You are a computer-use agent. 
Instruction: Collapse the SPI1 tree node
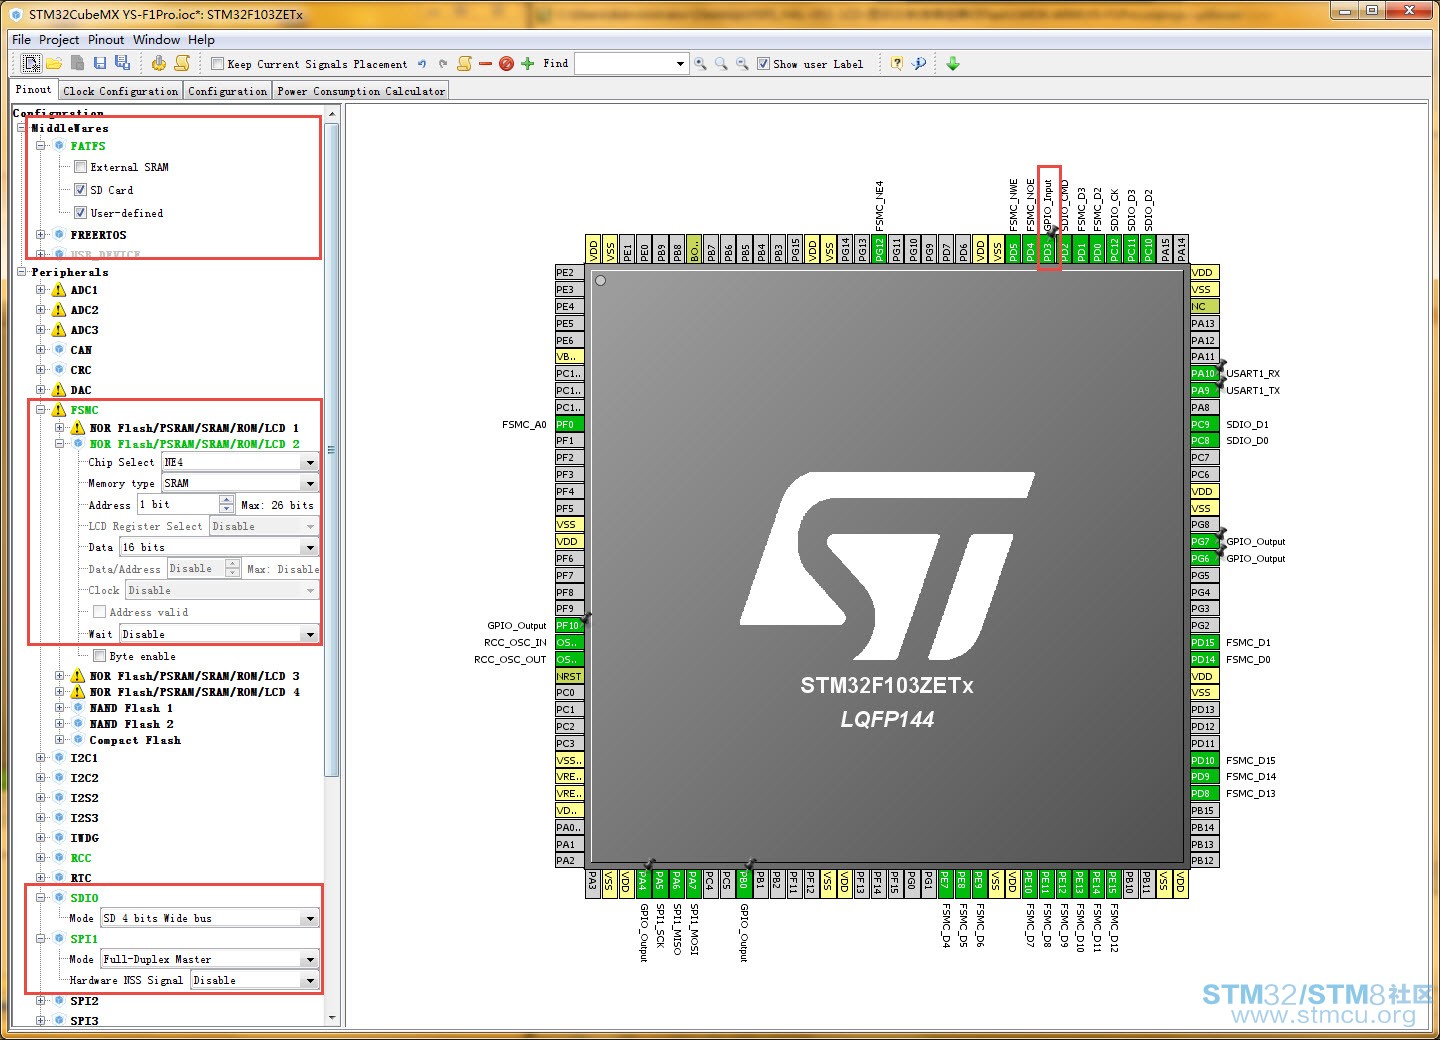41,939
